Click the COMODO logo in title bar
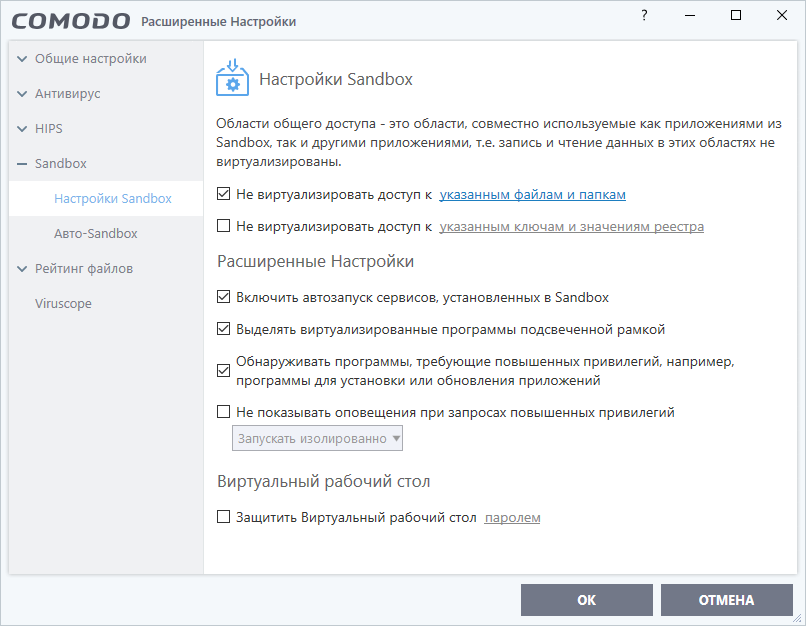Viewport: 806px width, 626px height. click(x=71, y=20)
